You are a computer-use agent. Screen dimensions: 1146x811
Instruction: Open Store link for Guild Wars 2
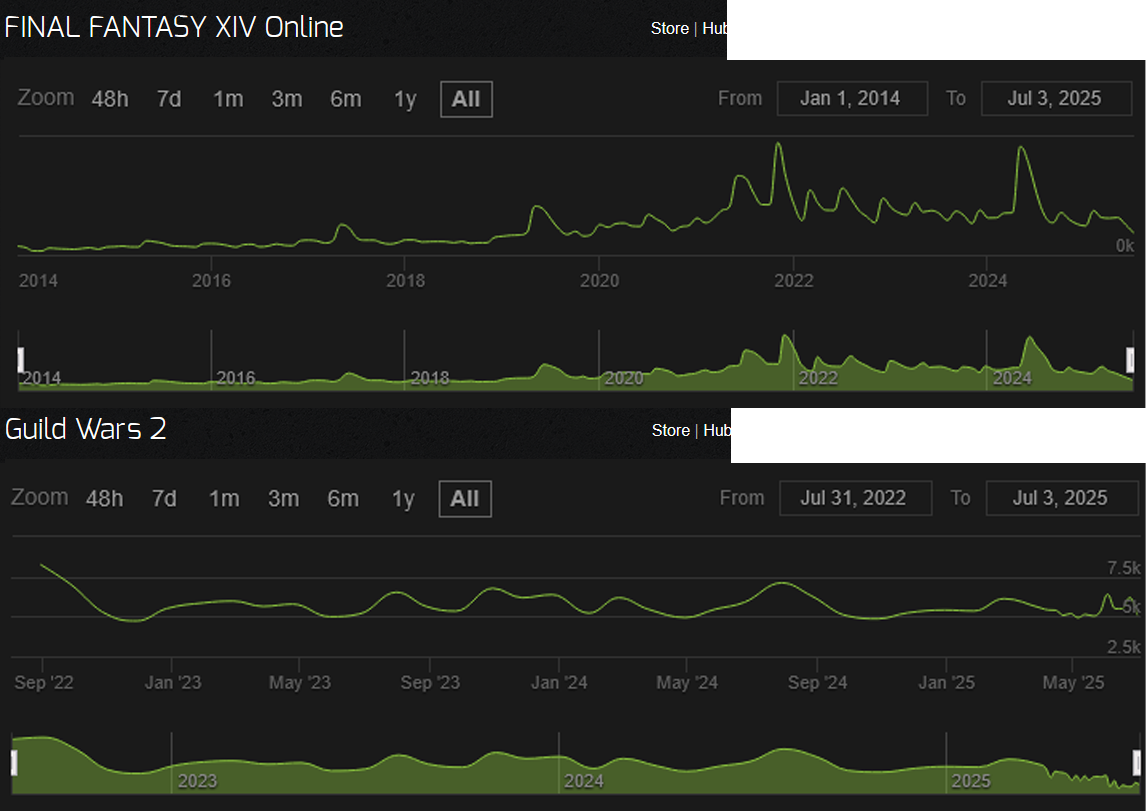pos(671,430)
